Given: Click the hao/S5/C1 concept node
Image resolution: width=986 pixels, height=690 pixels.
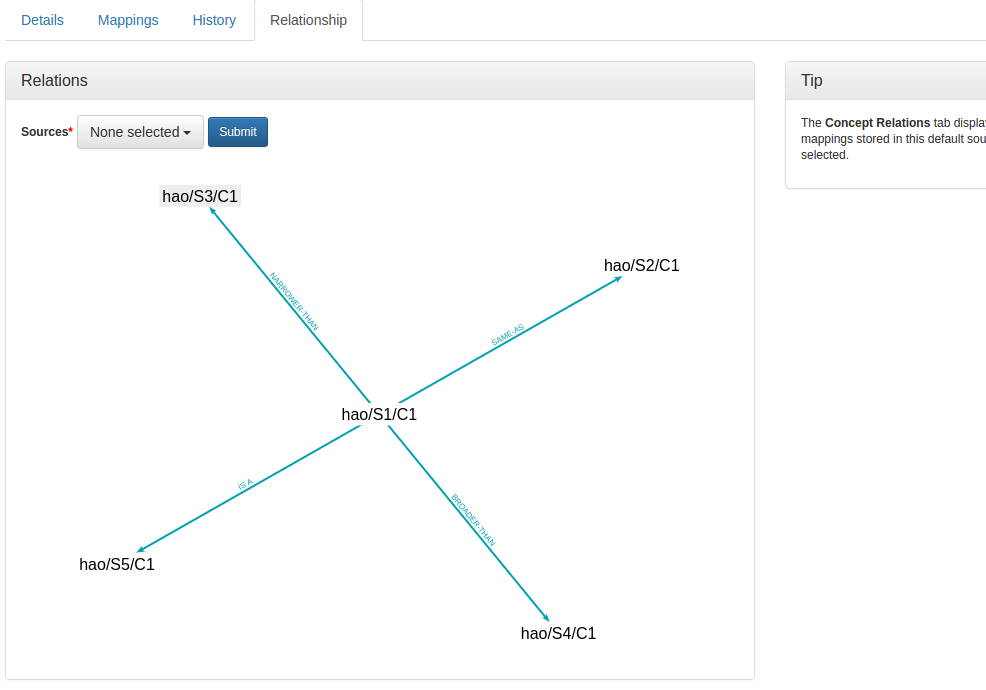Looking at the screenshot, I should (x=117, y=564).
